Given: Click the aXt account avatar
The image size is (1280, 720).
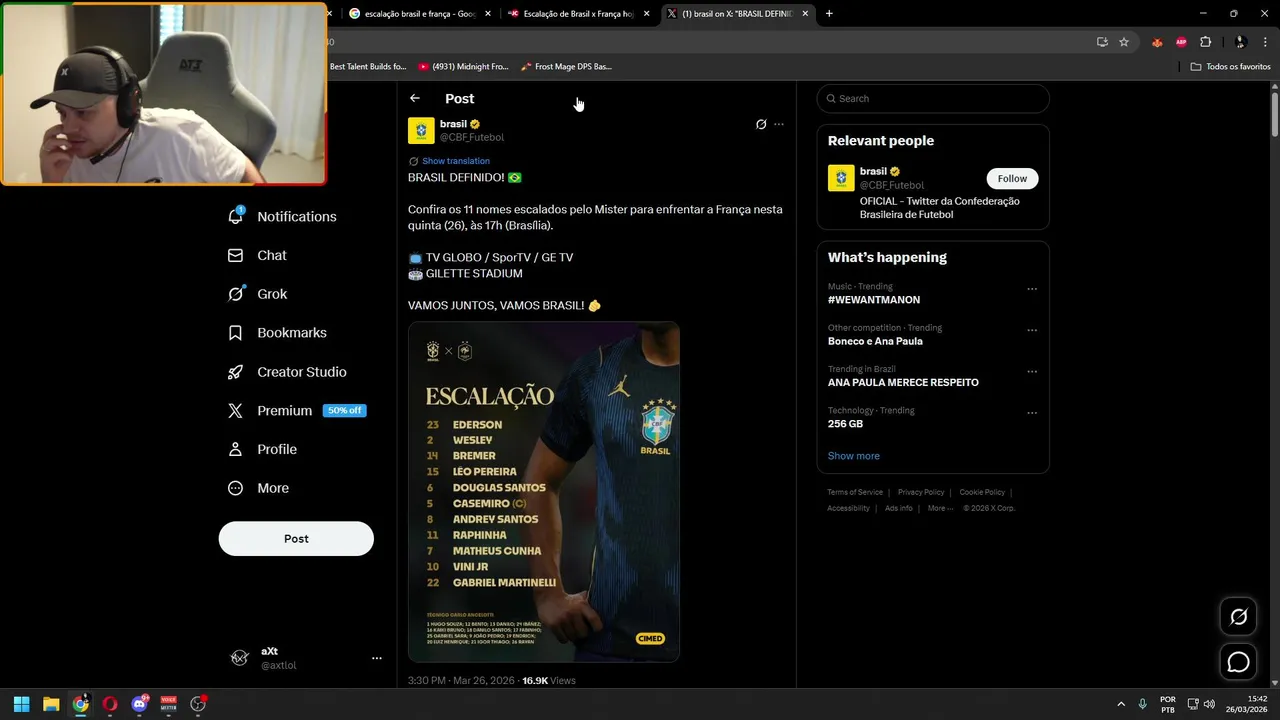Looking at the screenshot, I should [240, 658].
